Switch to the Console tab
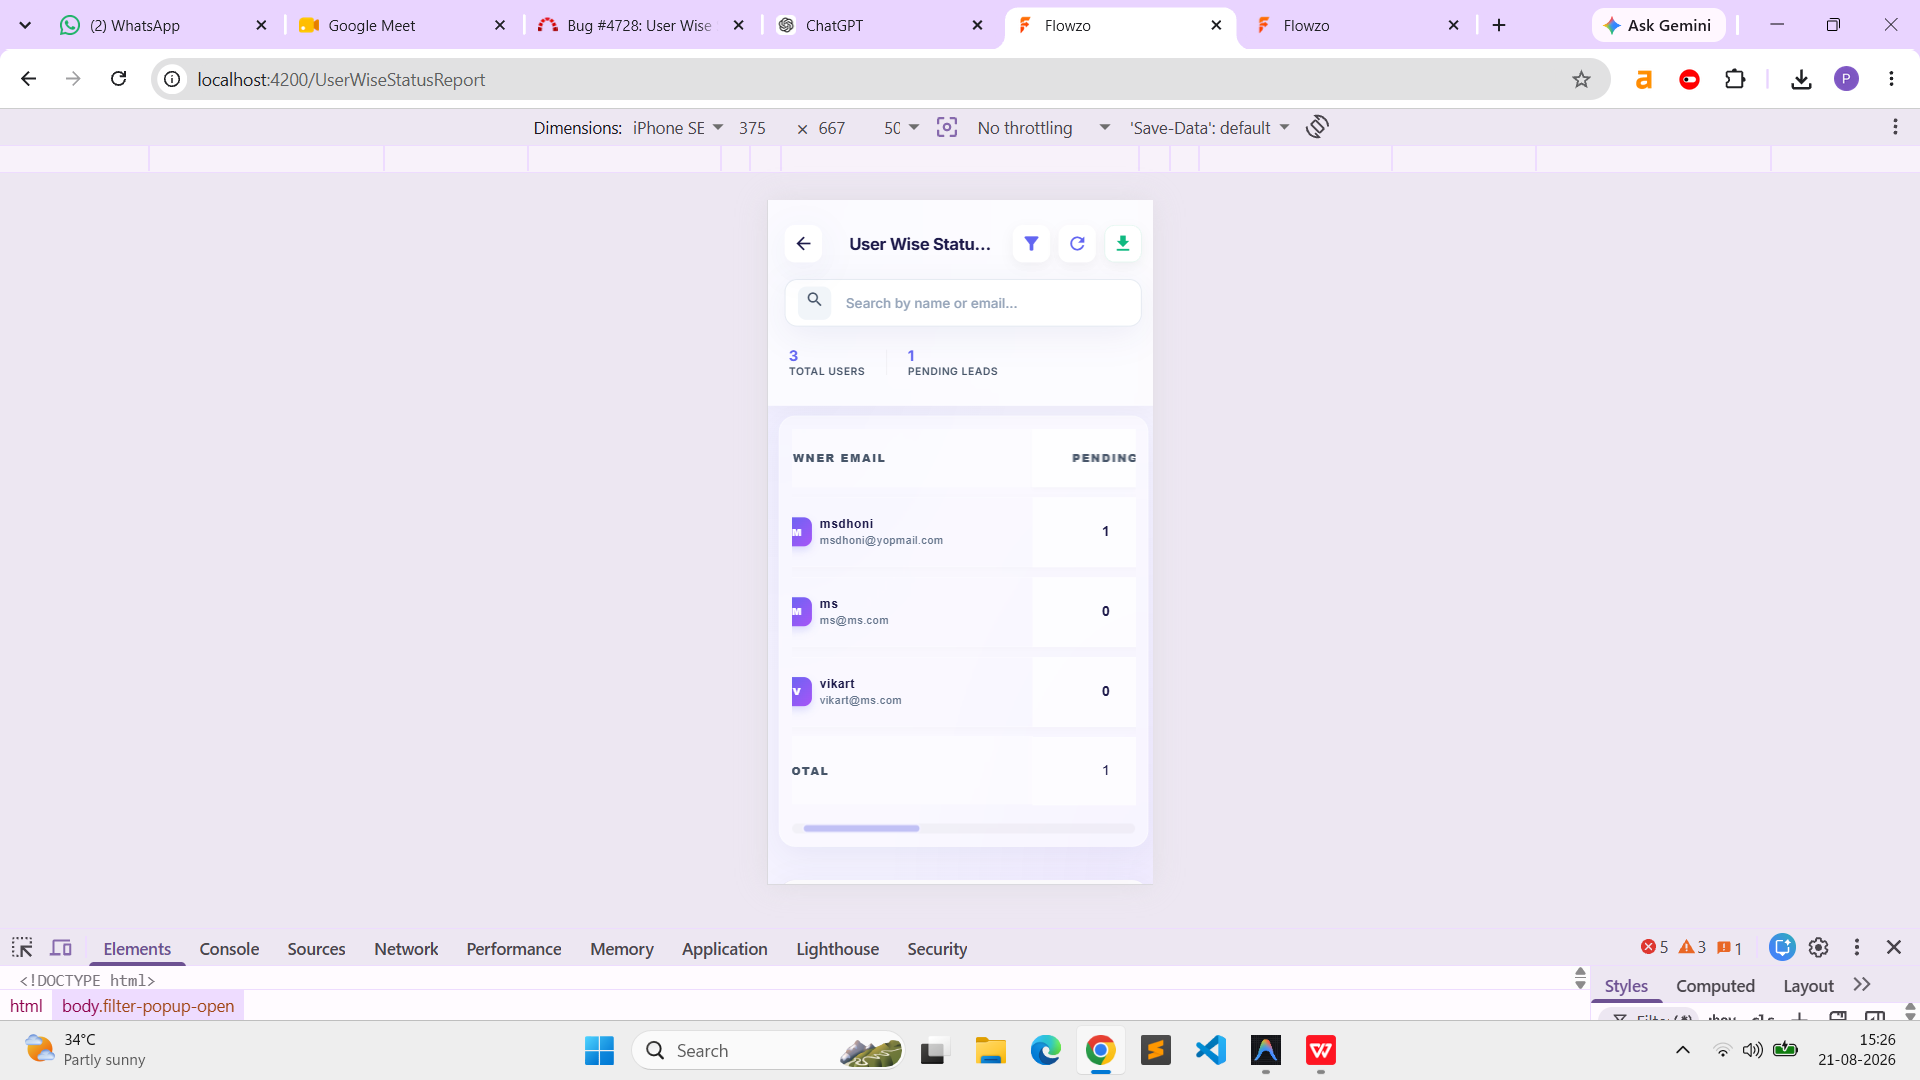Viewport: 1920px width, 1080px height. point(229,949)
